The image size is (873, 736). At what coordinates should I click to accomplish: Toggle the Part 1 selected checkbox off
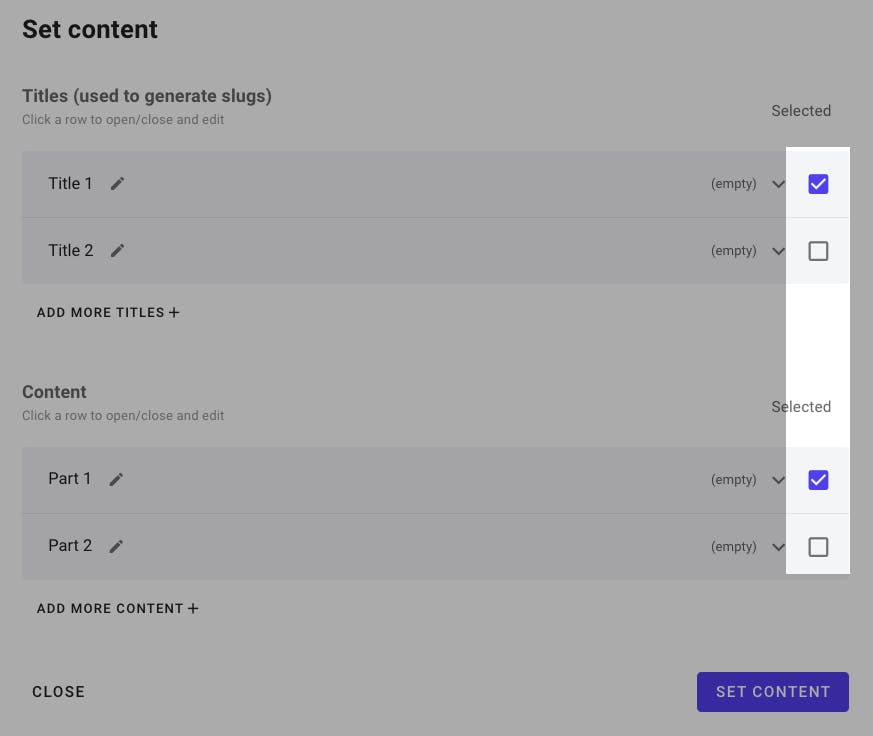click(x=818, y=480)
